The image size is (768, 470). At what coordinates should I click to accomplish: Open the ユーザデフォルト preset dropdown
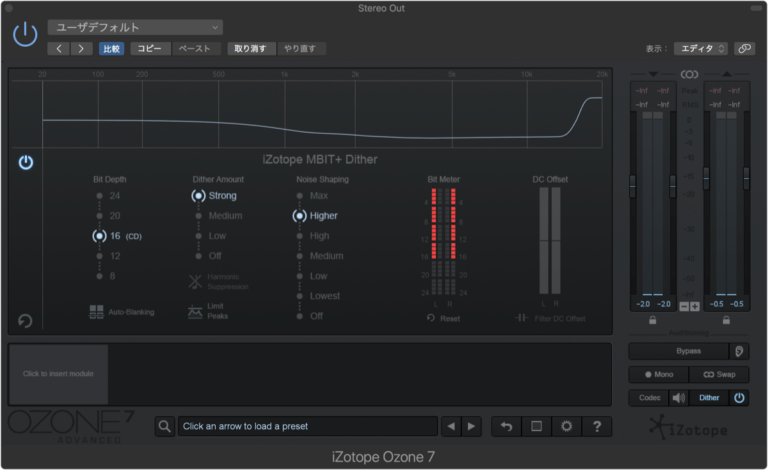[x=135, y=27]
